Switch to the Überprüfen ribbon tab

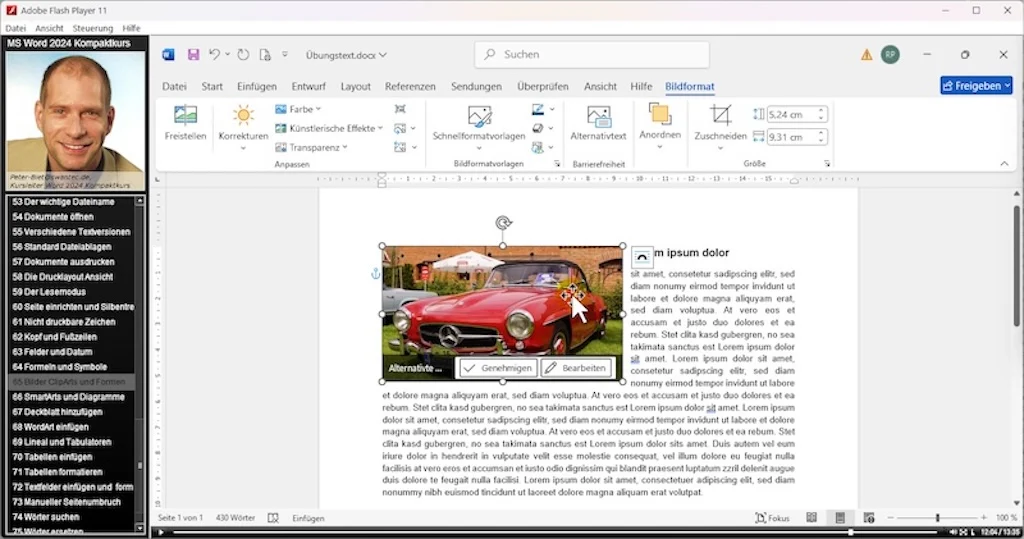[543, 86]
